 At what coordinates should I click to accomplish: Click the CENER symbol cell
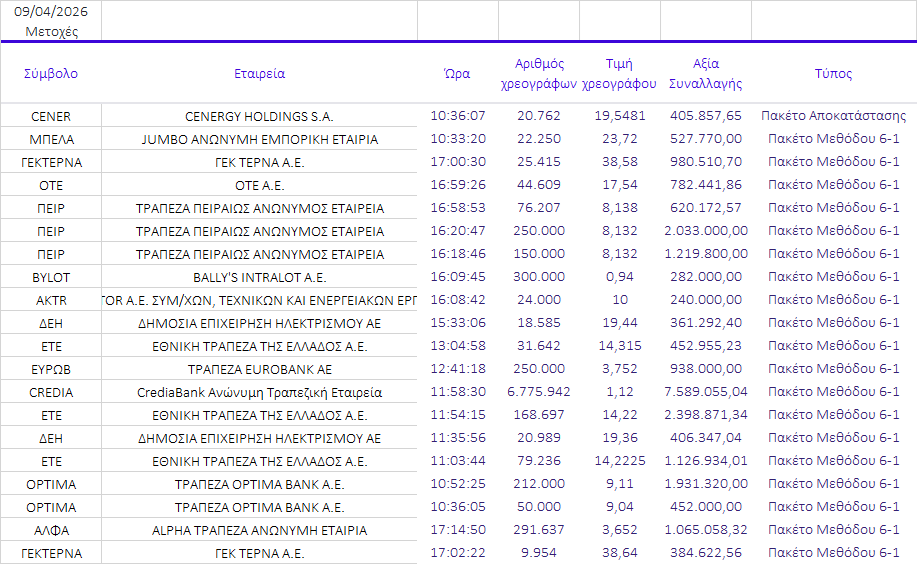click(51, 116)
